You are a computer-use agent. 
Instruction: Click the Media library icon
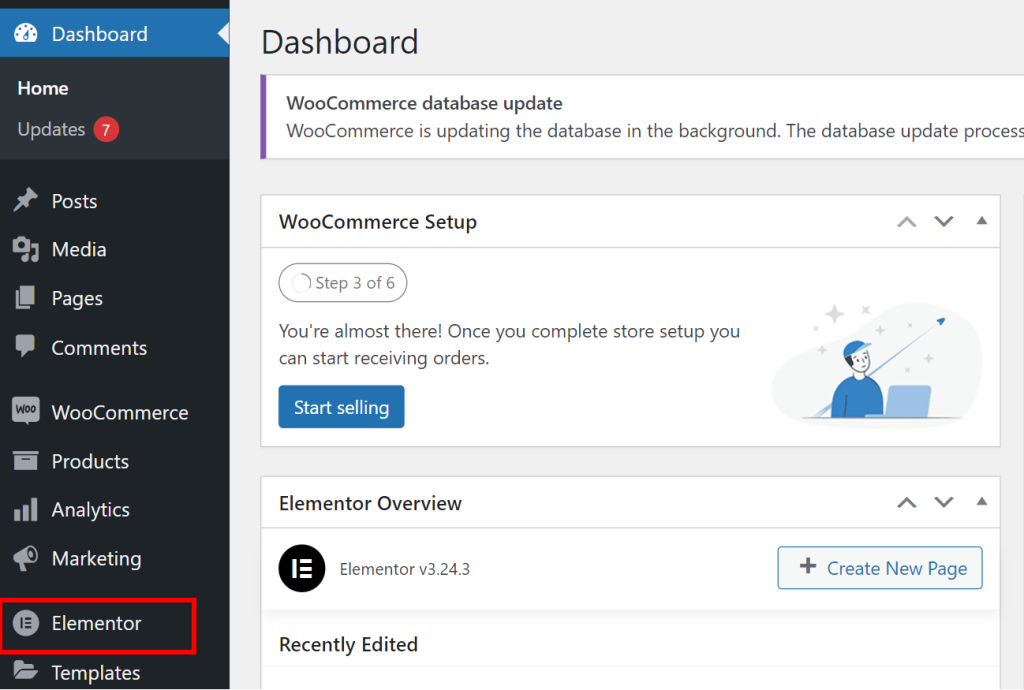click(26, 249)
